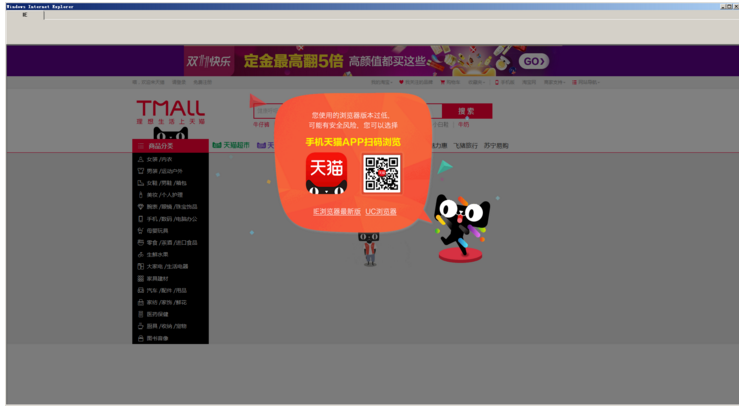Open the 购物车 shopping cart icon
The height and width of the screenshot is (407, 743).
coord(443,82)
